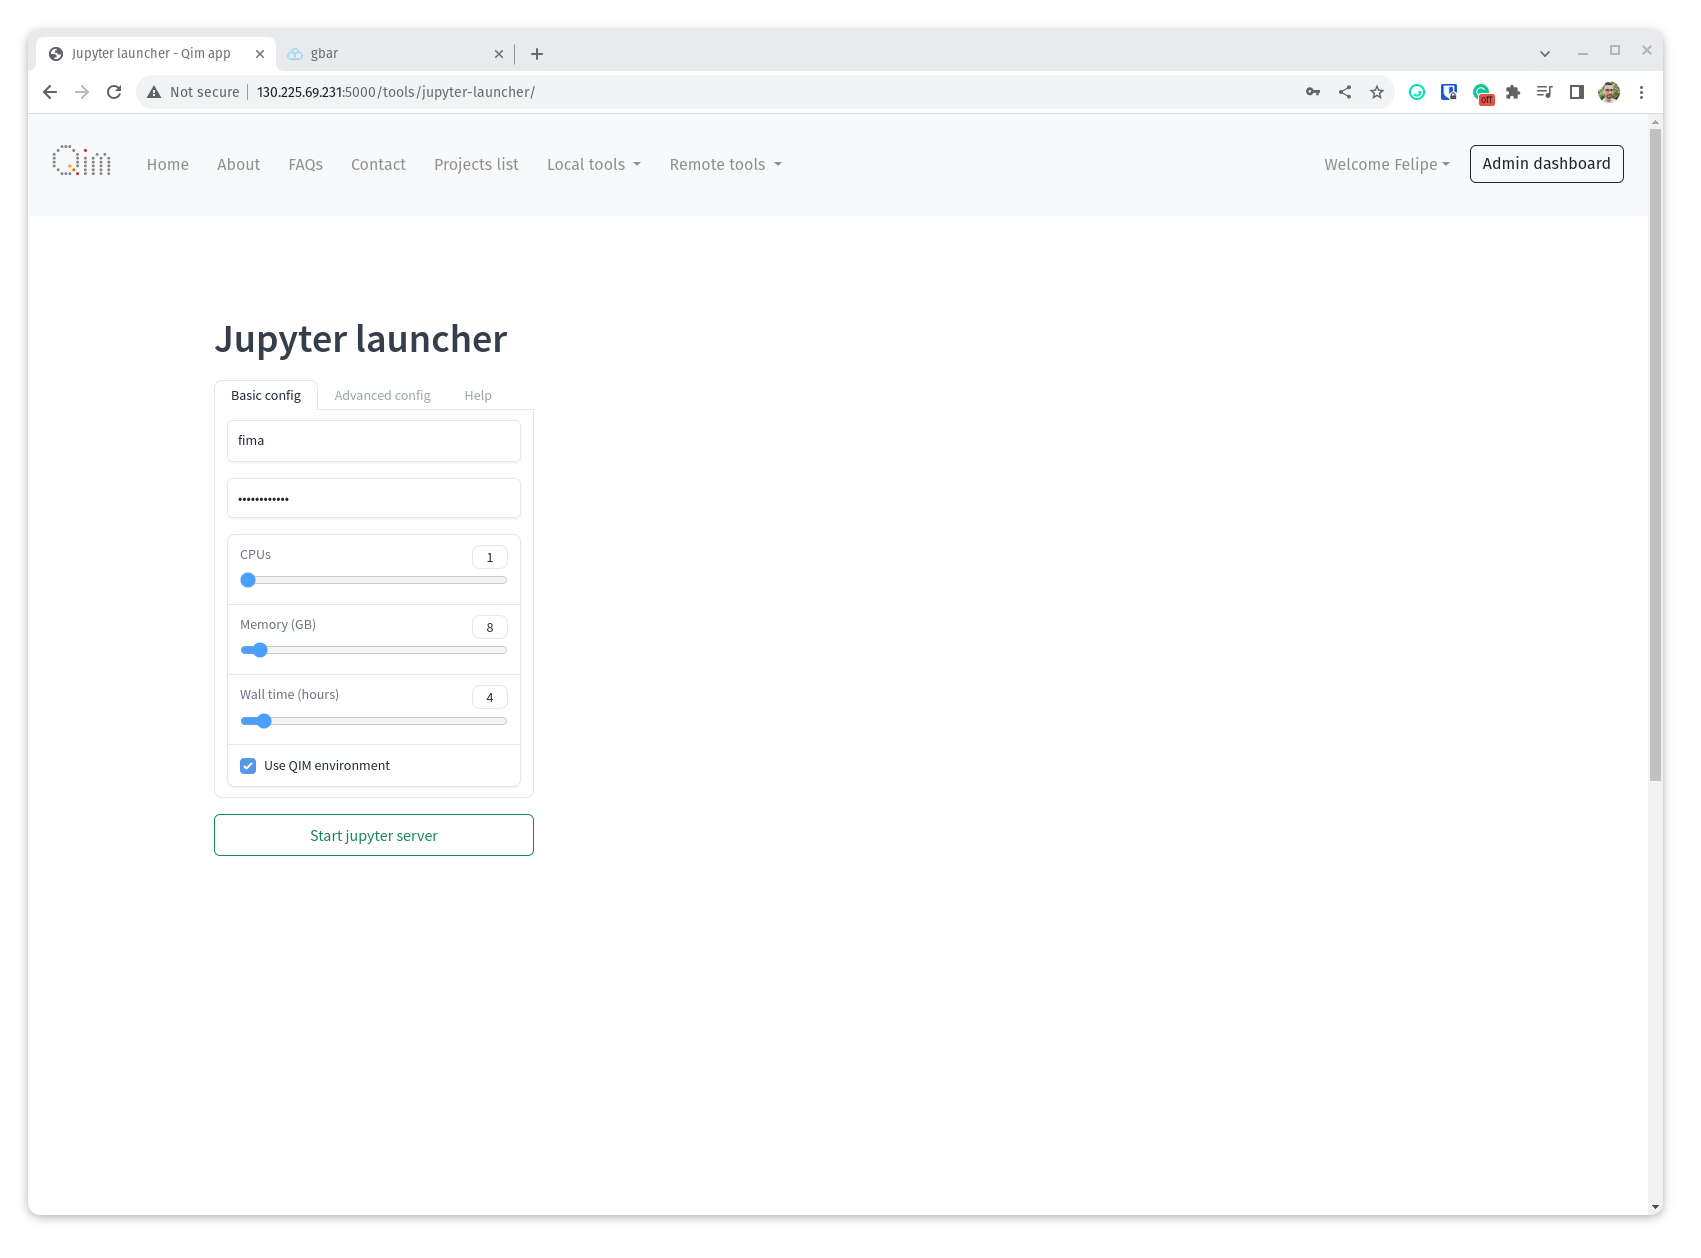Click the Not secure warning icon
The height and width of the screenshot is (1258, 1701).
click(154, 92)
